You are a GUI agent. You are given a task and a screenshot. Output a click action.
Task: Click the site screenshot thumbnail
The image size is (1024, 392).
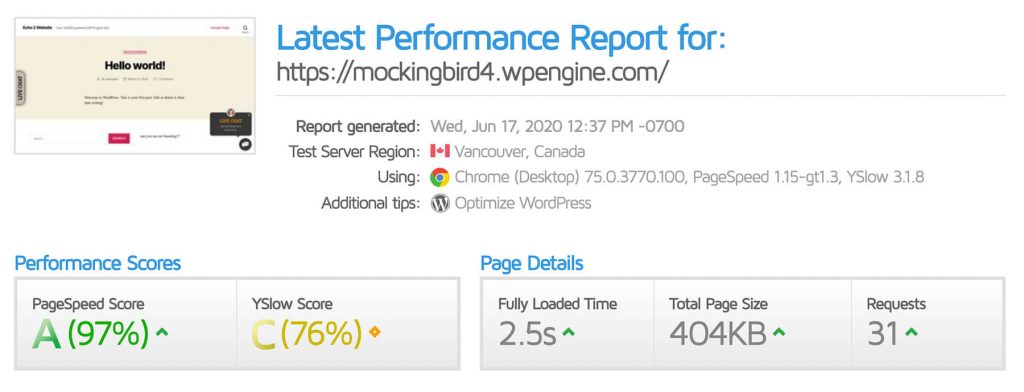click(x=135, y=86)
